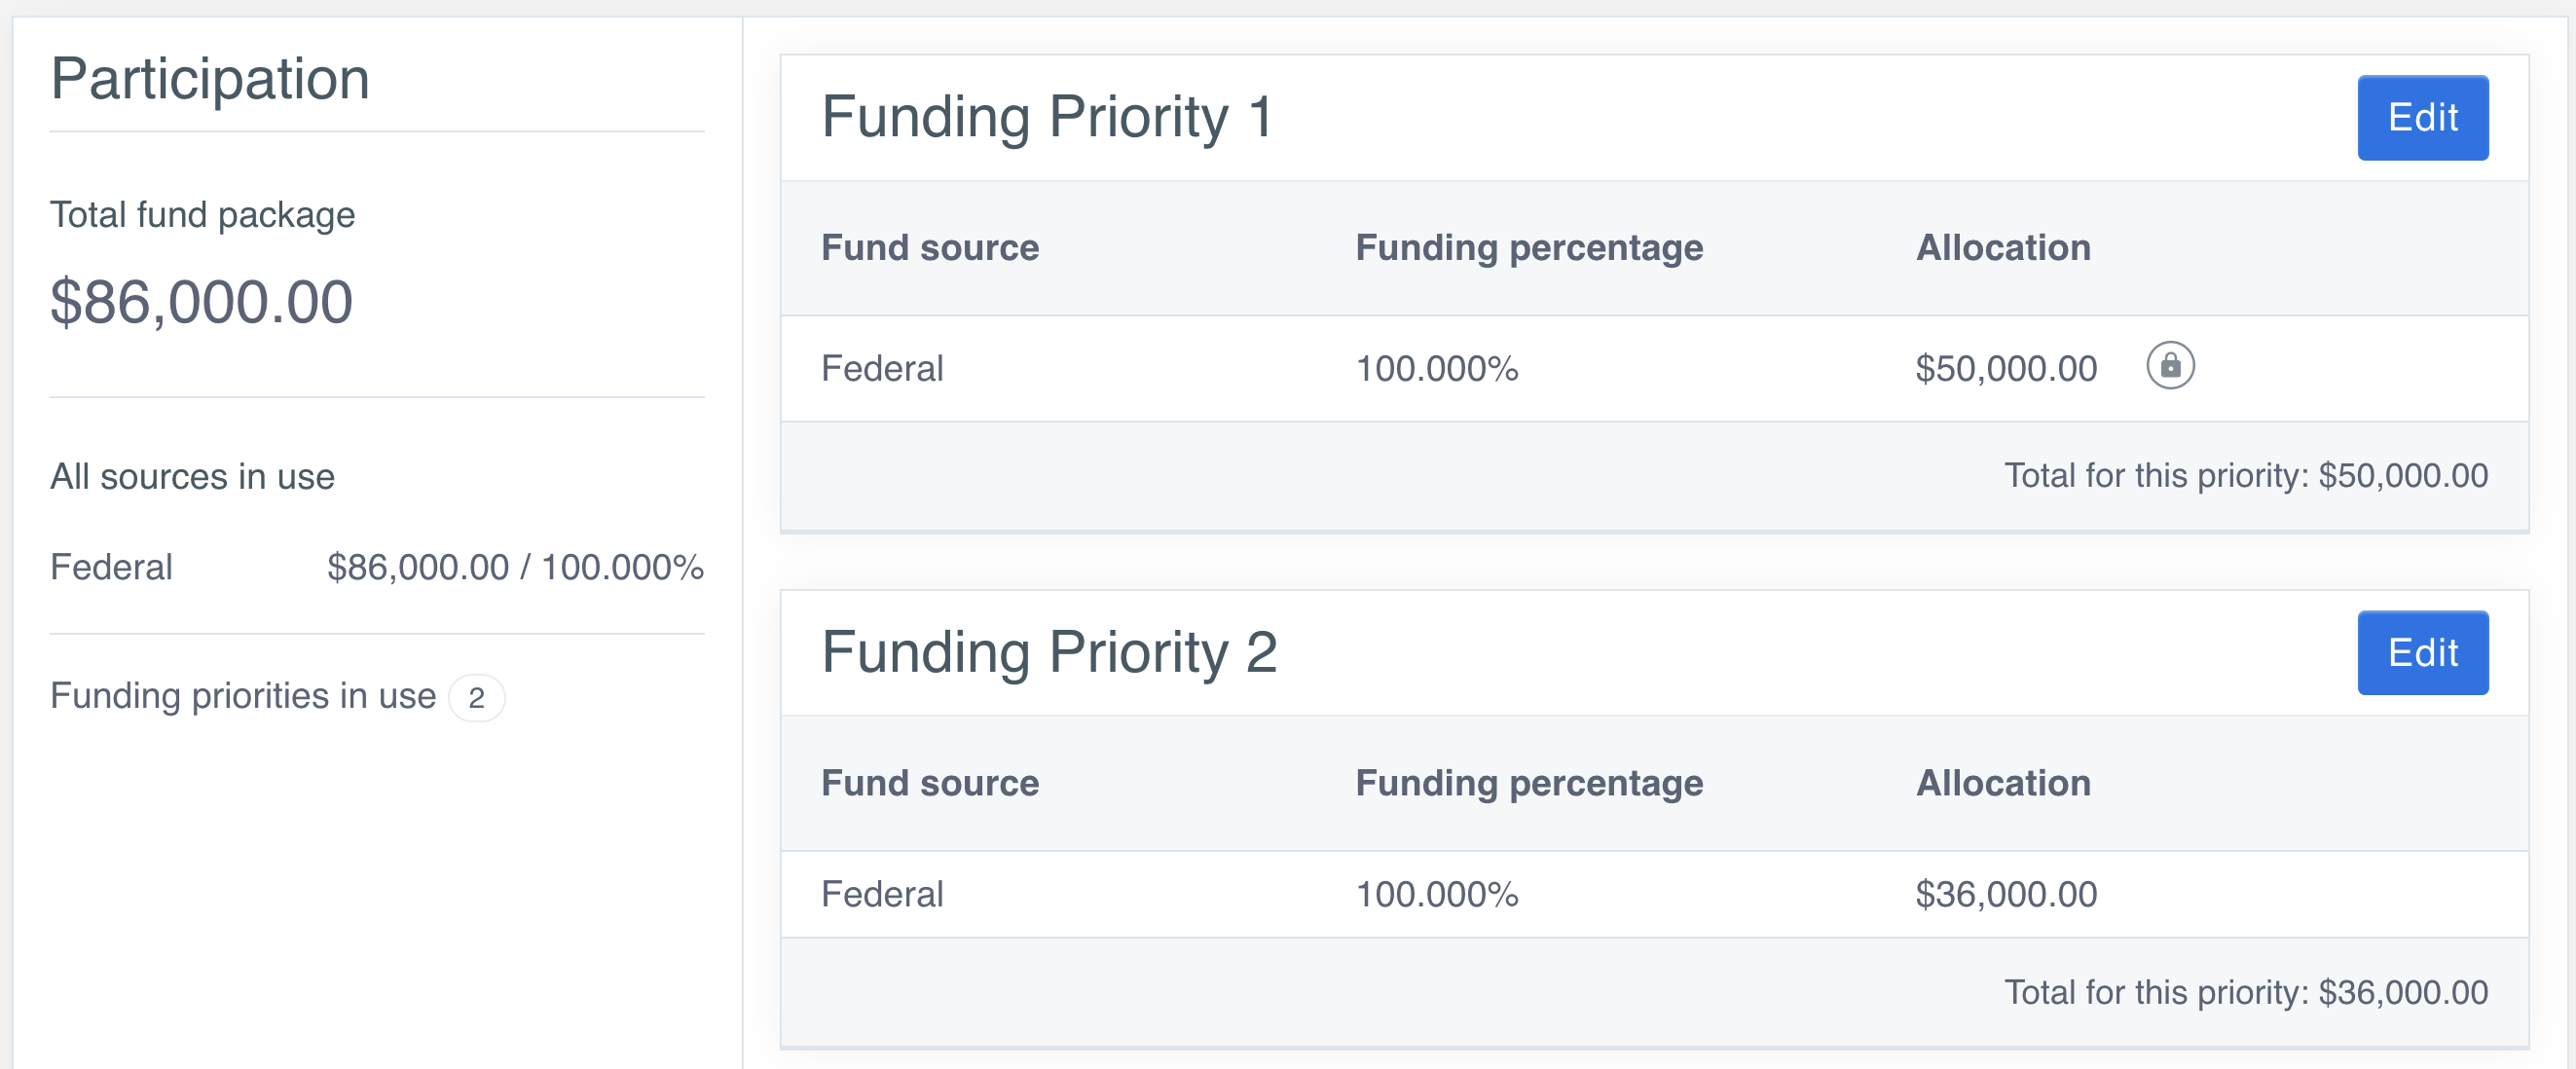Click Funding percentage header in Priority 1

1528,247
